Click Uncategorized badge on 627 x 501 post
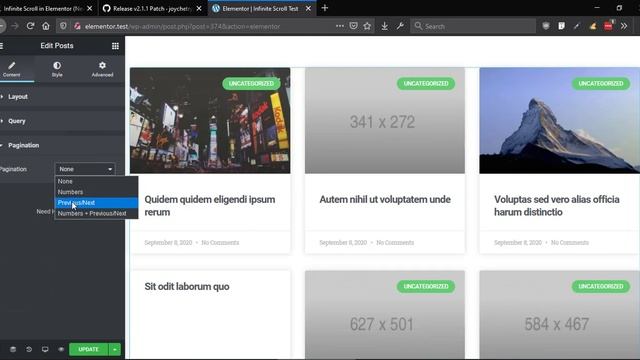Image resolution: width=640 pixels, height=360 pixels. tap(426, 287)
